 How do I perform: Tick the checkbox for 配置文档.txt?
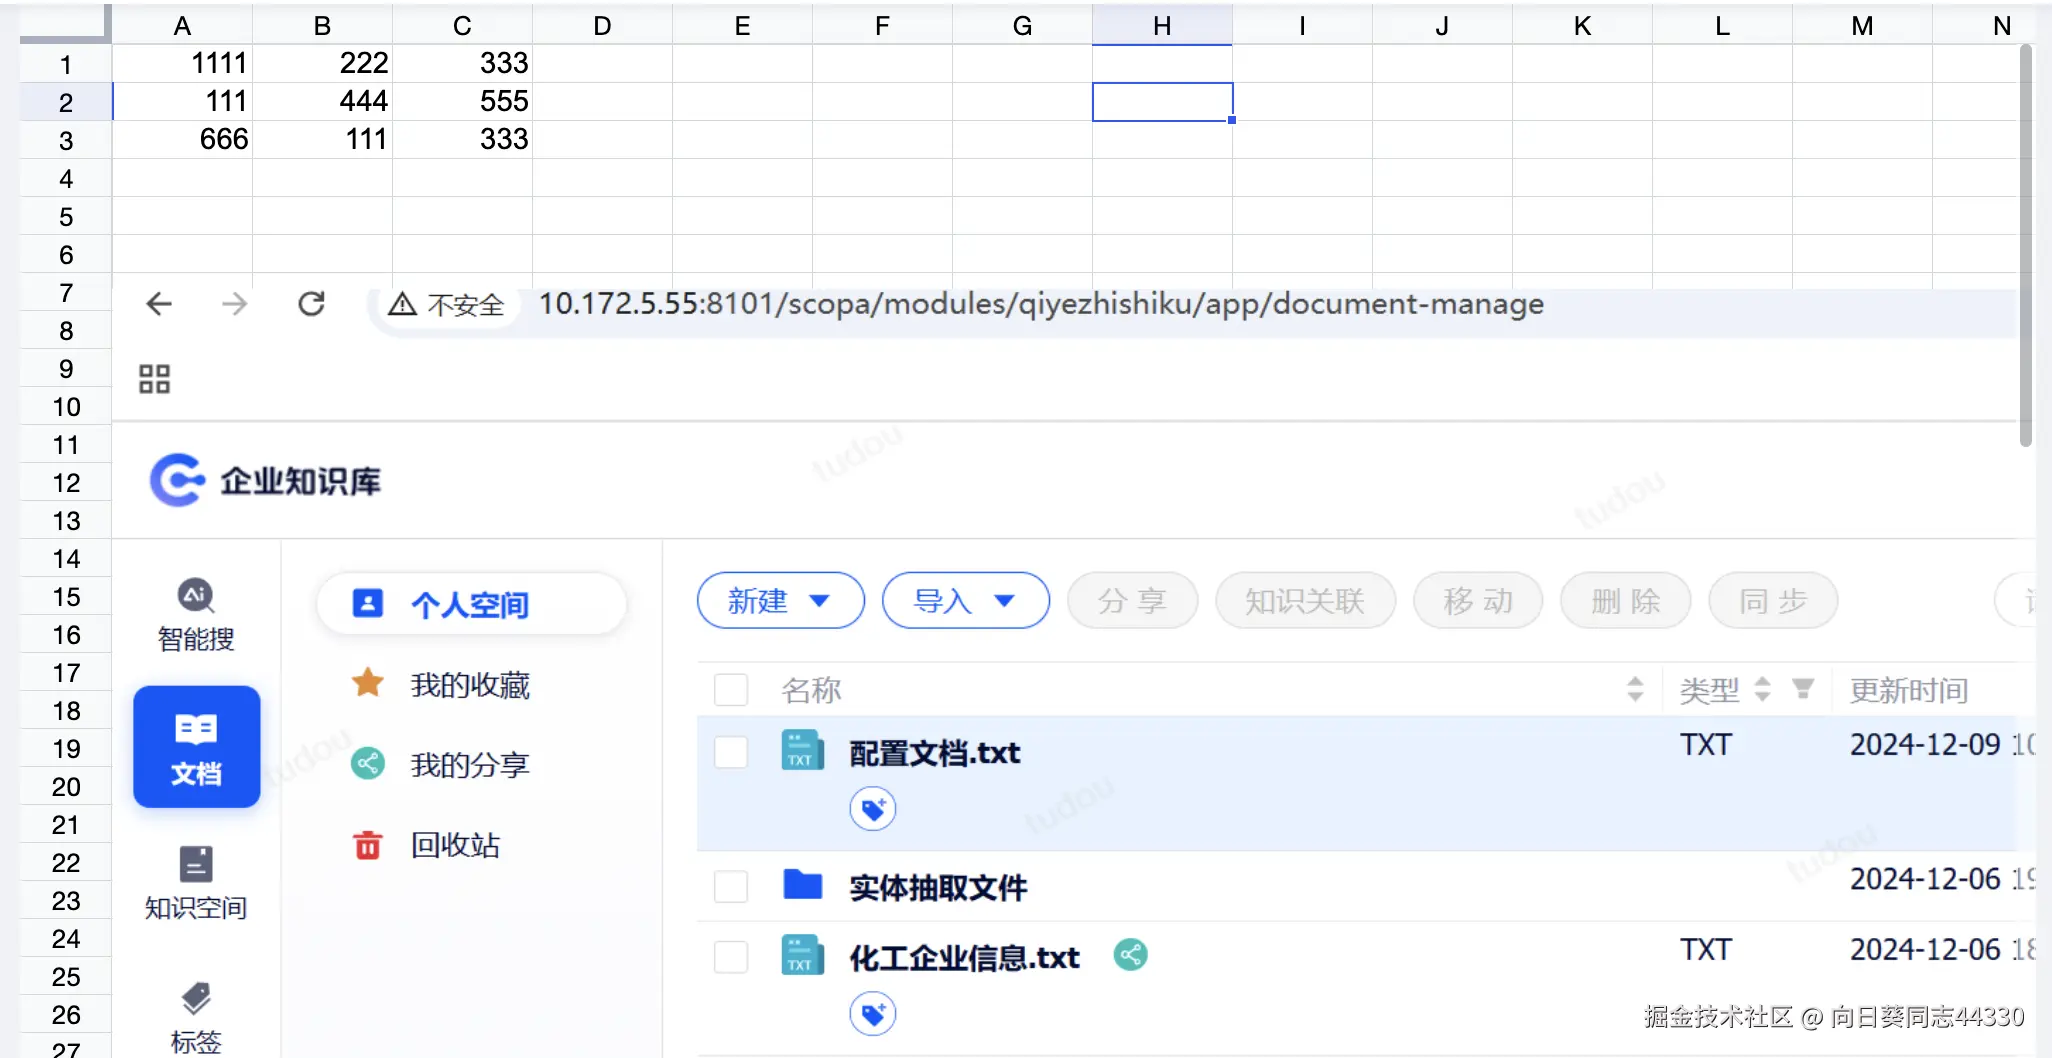click(x=731, y=752)
